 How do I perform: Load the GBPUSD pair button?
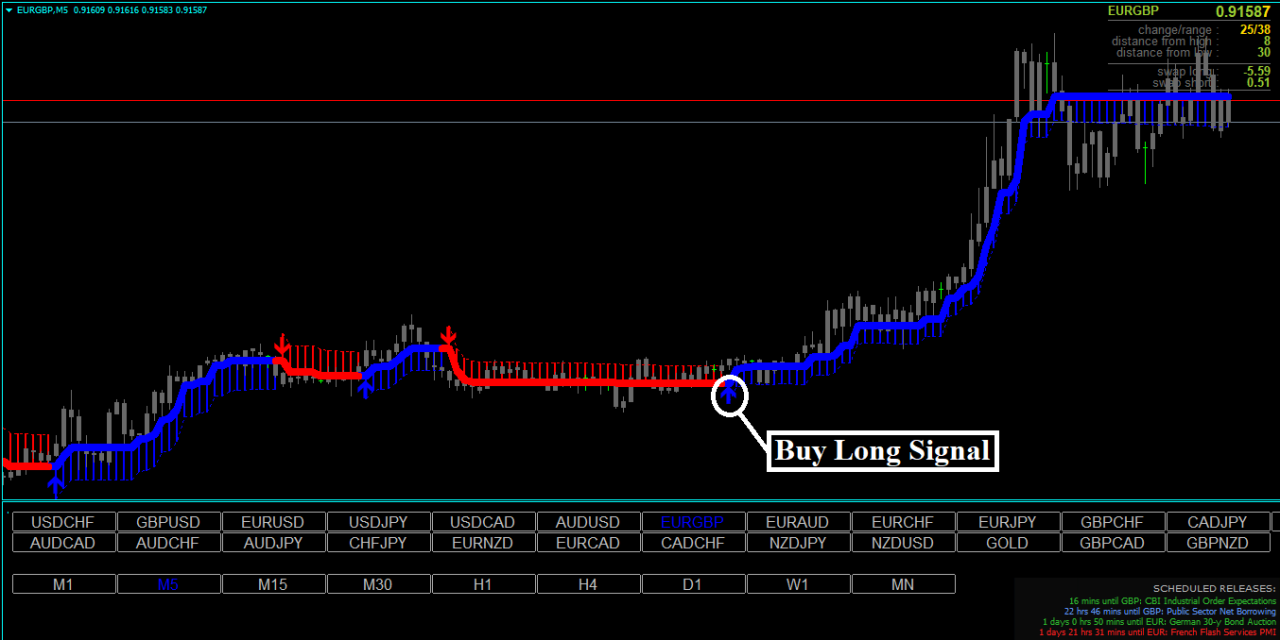pos(169,522)
